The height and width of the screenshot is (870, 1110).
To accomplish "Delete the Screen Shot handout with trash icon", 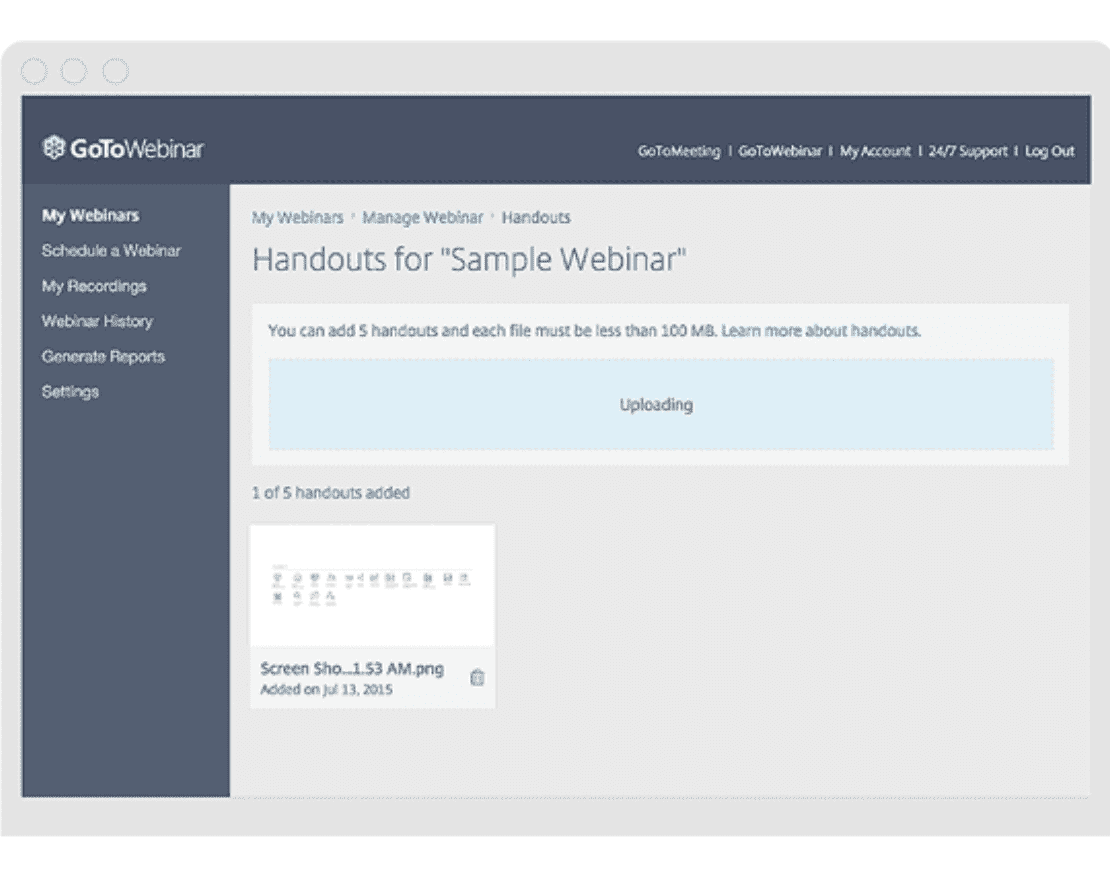I will [x=477, y=678].
